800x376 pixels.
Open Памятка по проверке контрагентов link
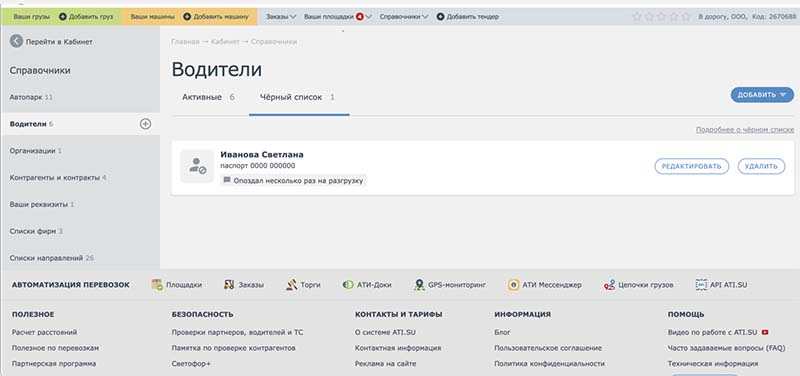click(x=233, y=348)
